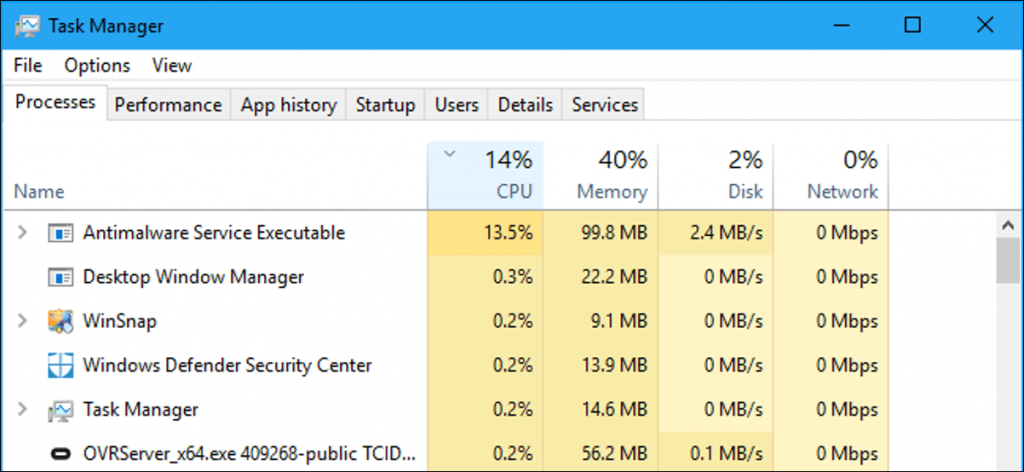Screen dimensions: 1024x472
Task: Expand the WinSnap process group
Action: (x=24, y=322)
